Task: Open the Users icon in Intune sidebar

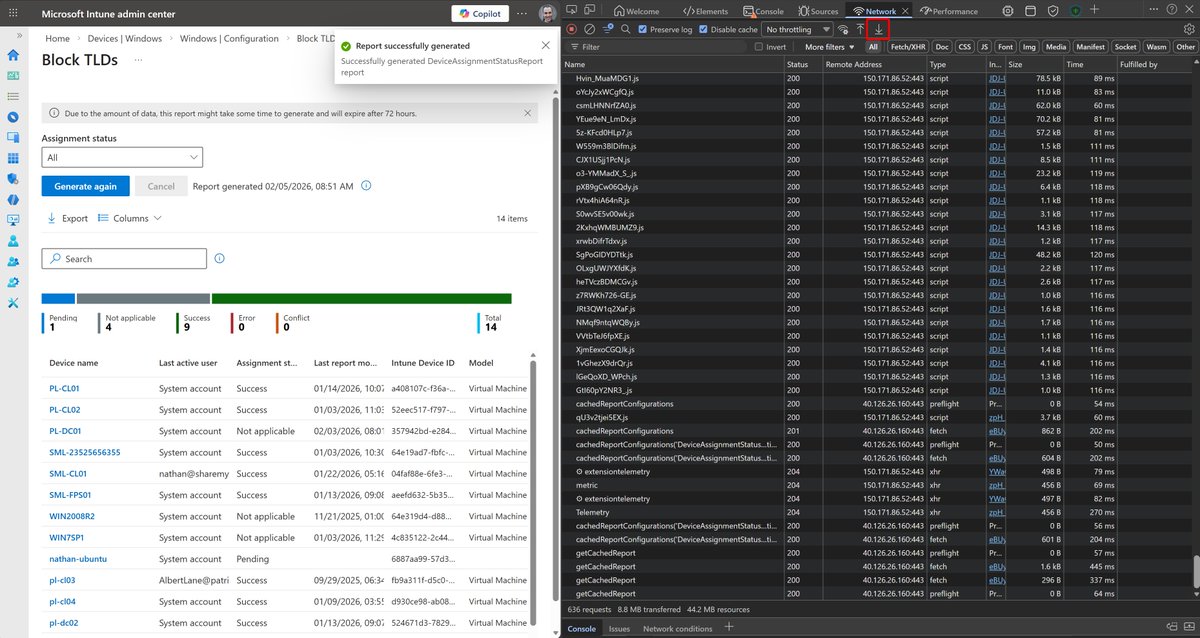Action: (13, 241)
